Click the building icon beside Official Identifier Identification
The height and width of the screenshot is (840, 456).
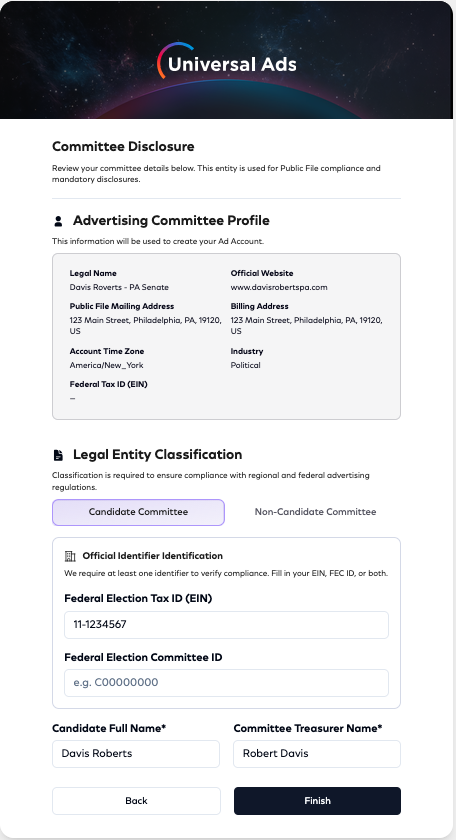70,556
